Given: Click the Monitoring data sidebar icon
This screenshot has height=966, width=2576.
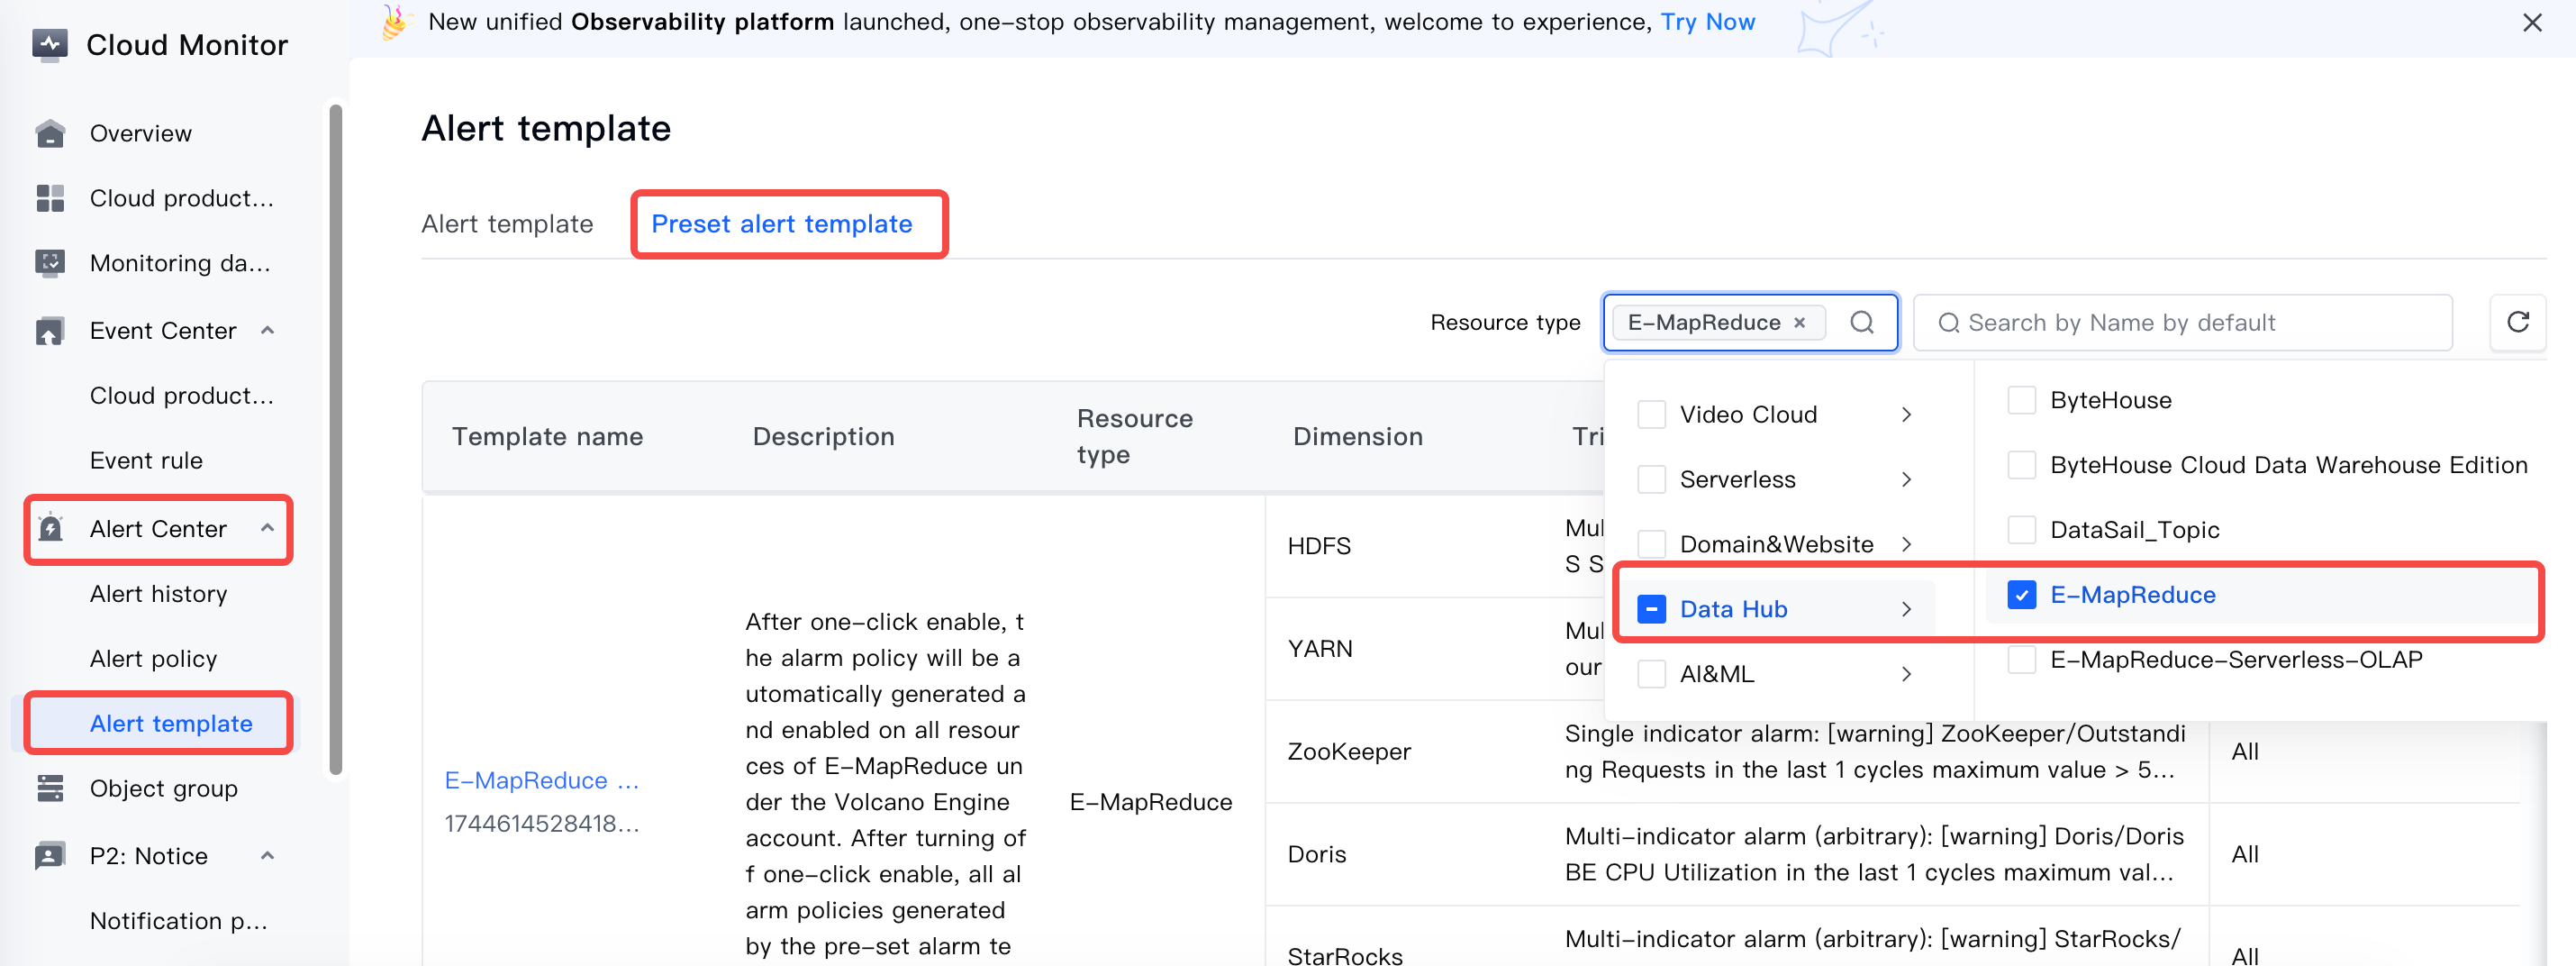Looking at the screenshot, I should pos(50,263).
